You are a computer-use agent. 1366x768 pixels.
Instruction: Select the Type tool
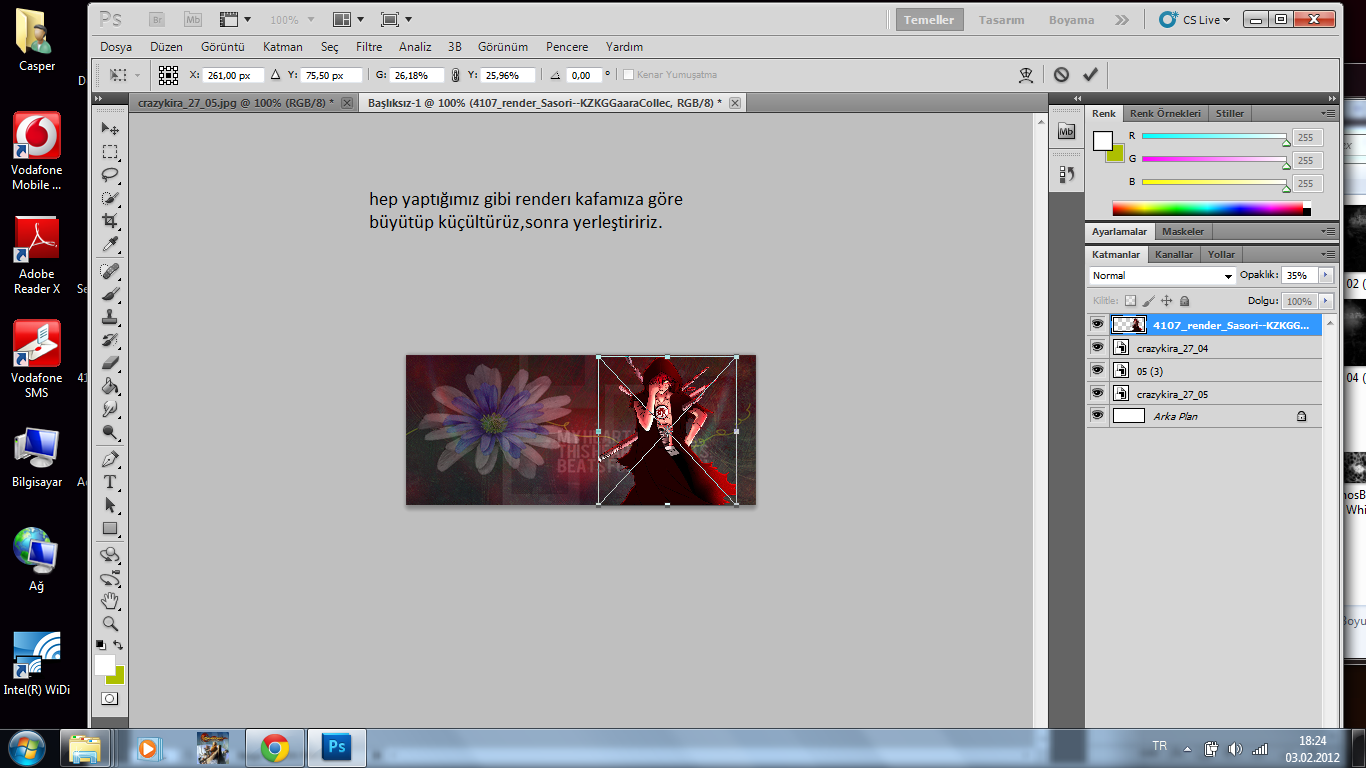(110, 482)
